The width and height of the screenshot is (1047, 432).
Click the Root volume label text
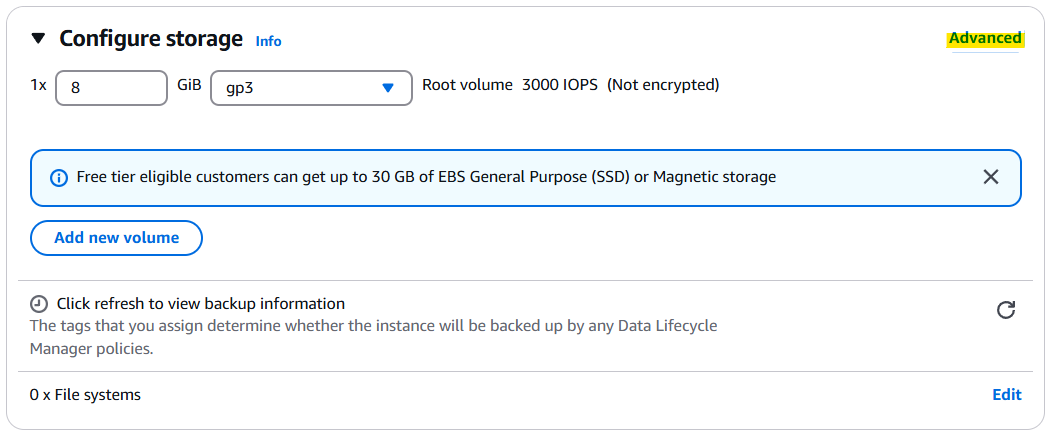pos(467,85)
